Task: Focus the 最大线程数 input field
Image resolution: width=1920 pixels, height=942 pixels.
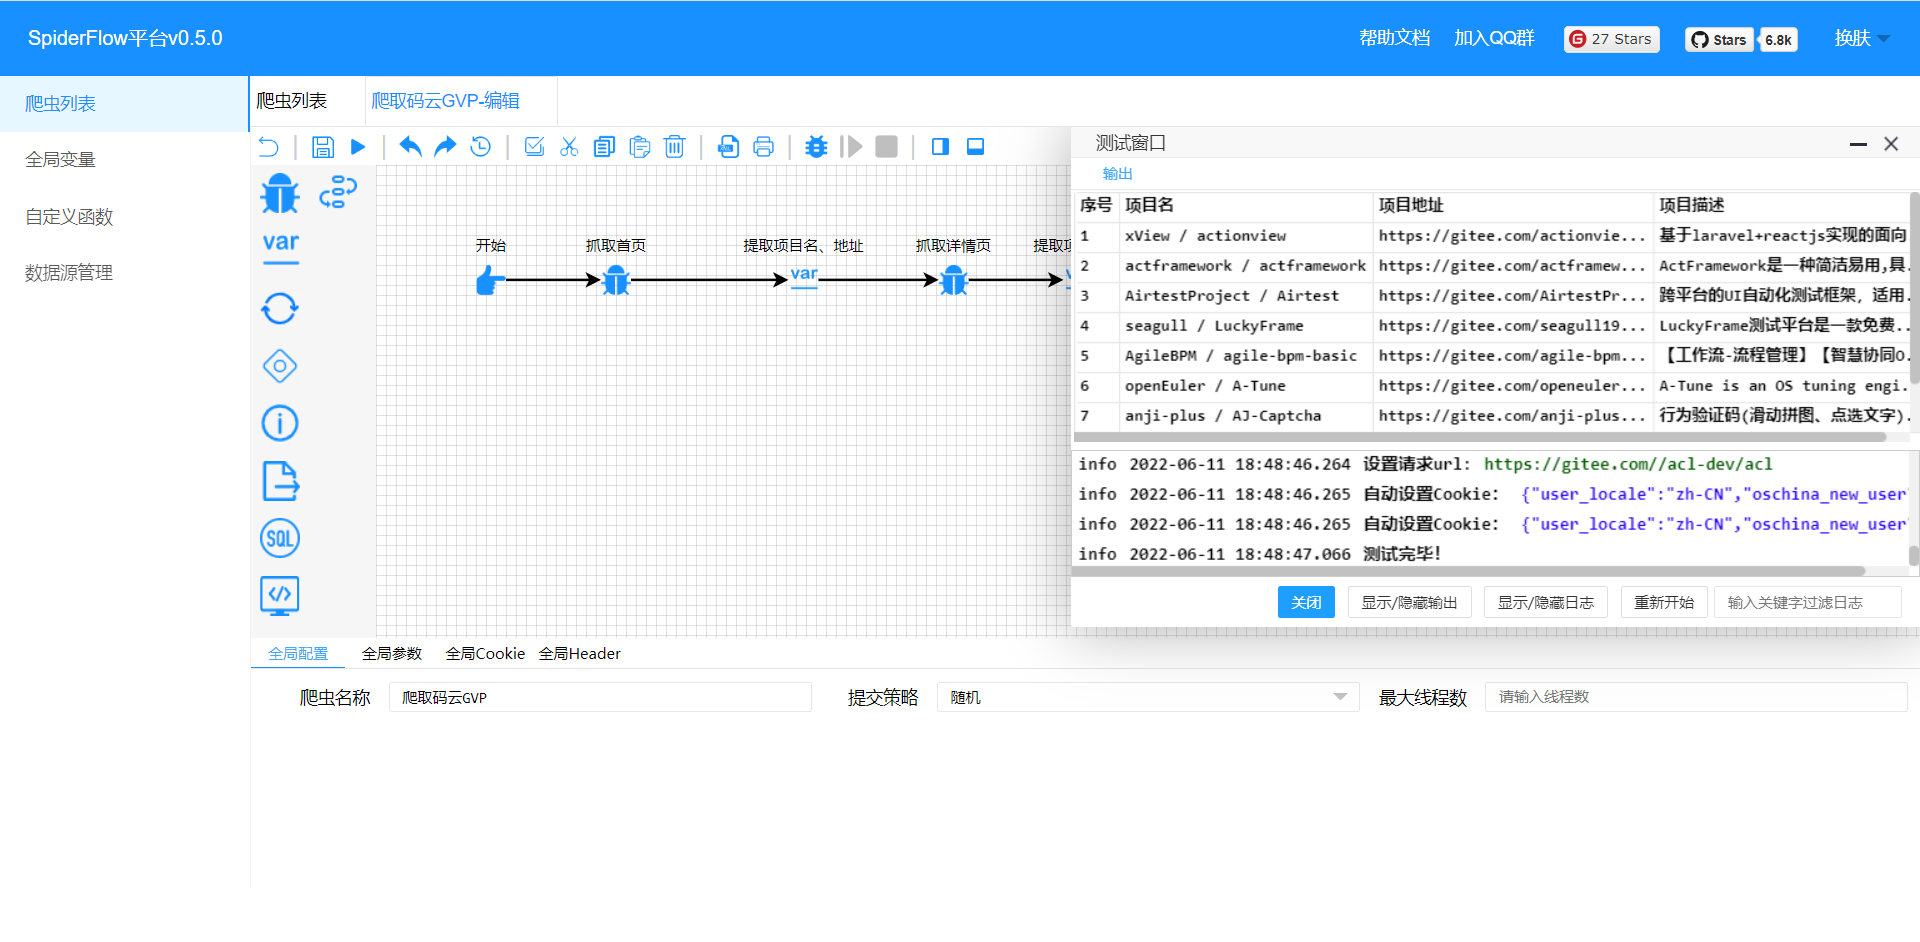Action: (1695, 697)
